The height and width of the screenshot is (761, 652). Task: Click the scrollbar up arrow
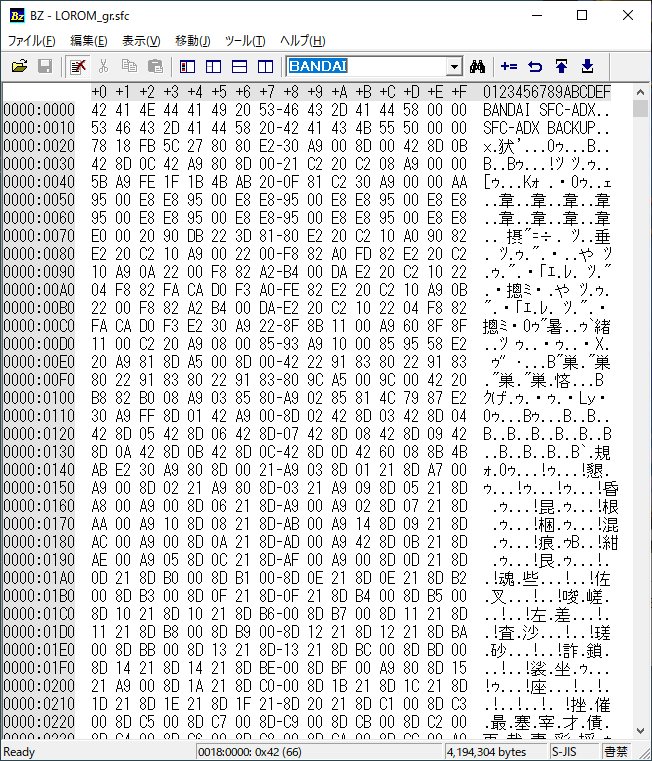640,92
